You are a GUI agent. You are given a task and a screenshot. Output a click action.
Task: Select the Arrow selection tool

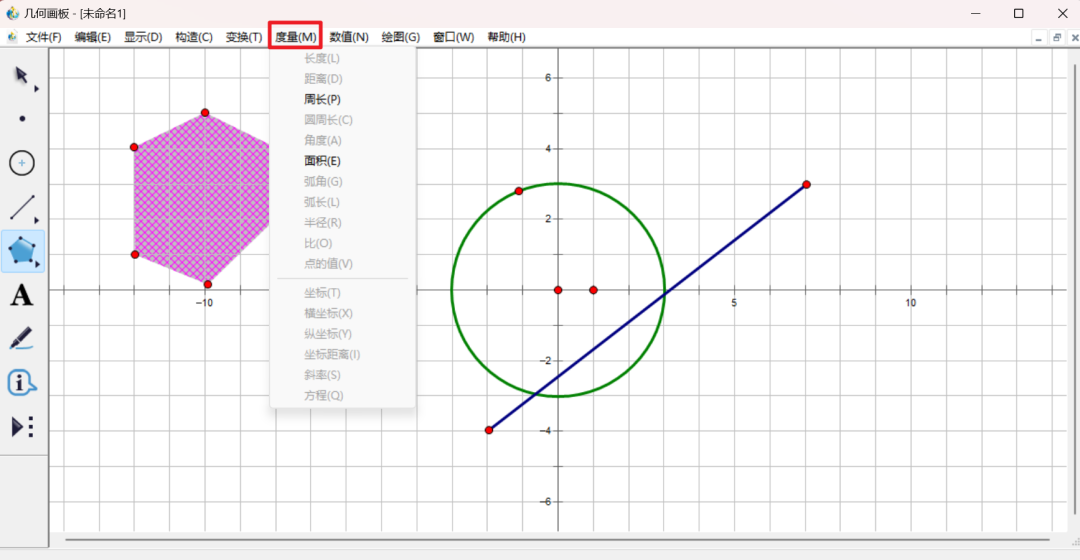click(x=21, y=74)
